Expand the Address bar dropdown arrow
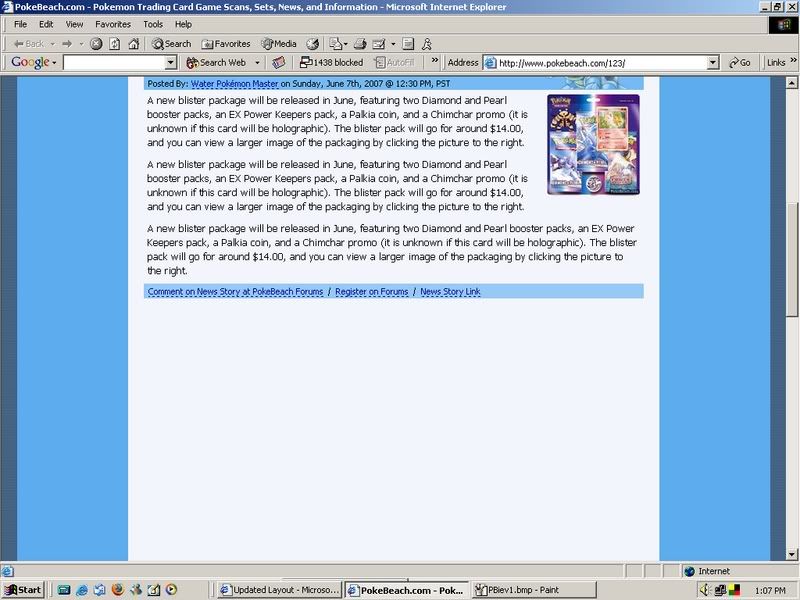This screenshot has height=600, width=800. (x=713, y=63)
